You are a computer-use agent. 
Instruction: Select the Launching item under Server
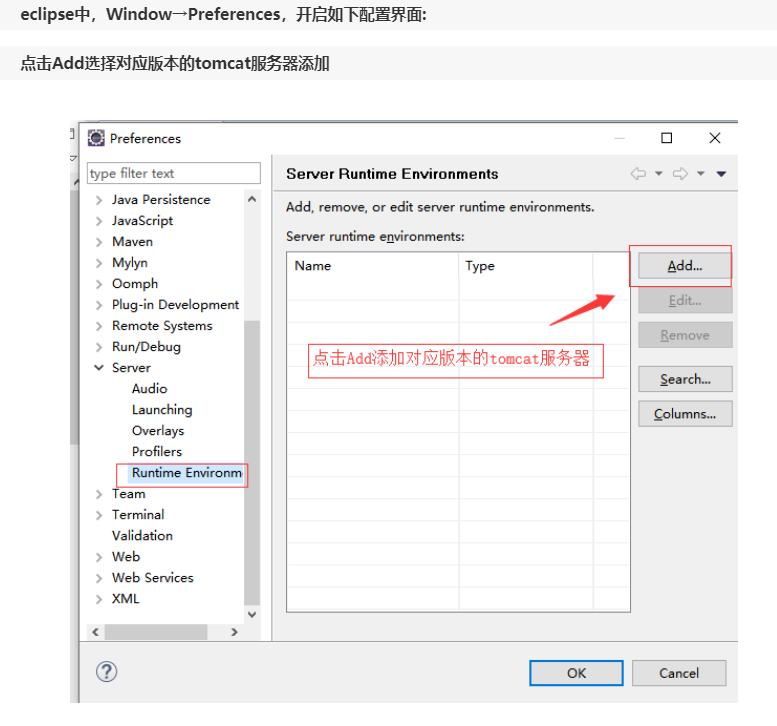click(x=162, y=410)
